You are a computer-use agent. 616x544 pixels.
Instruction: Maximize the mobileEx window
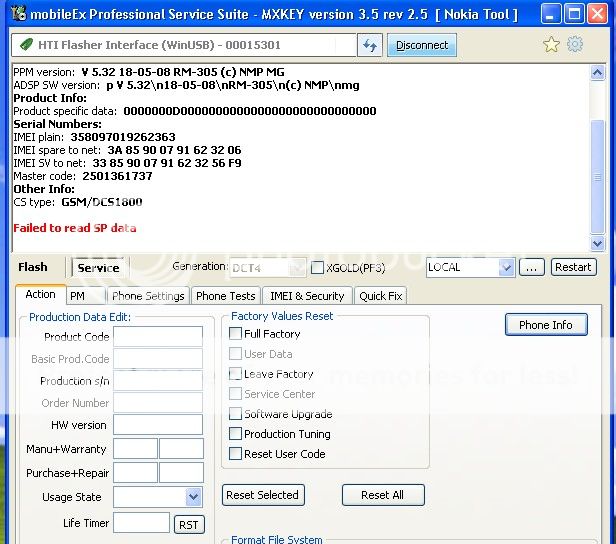click(574, 14)
